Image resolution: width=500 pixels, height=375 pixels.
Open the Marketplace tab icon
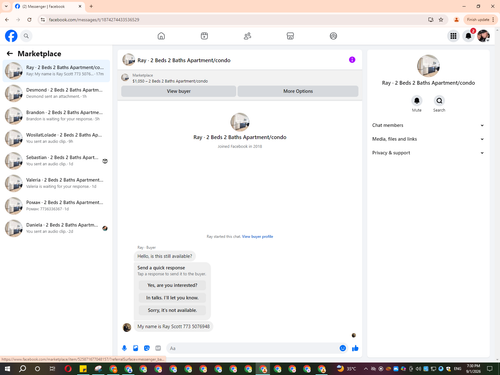(290, 36)
